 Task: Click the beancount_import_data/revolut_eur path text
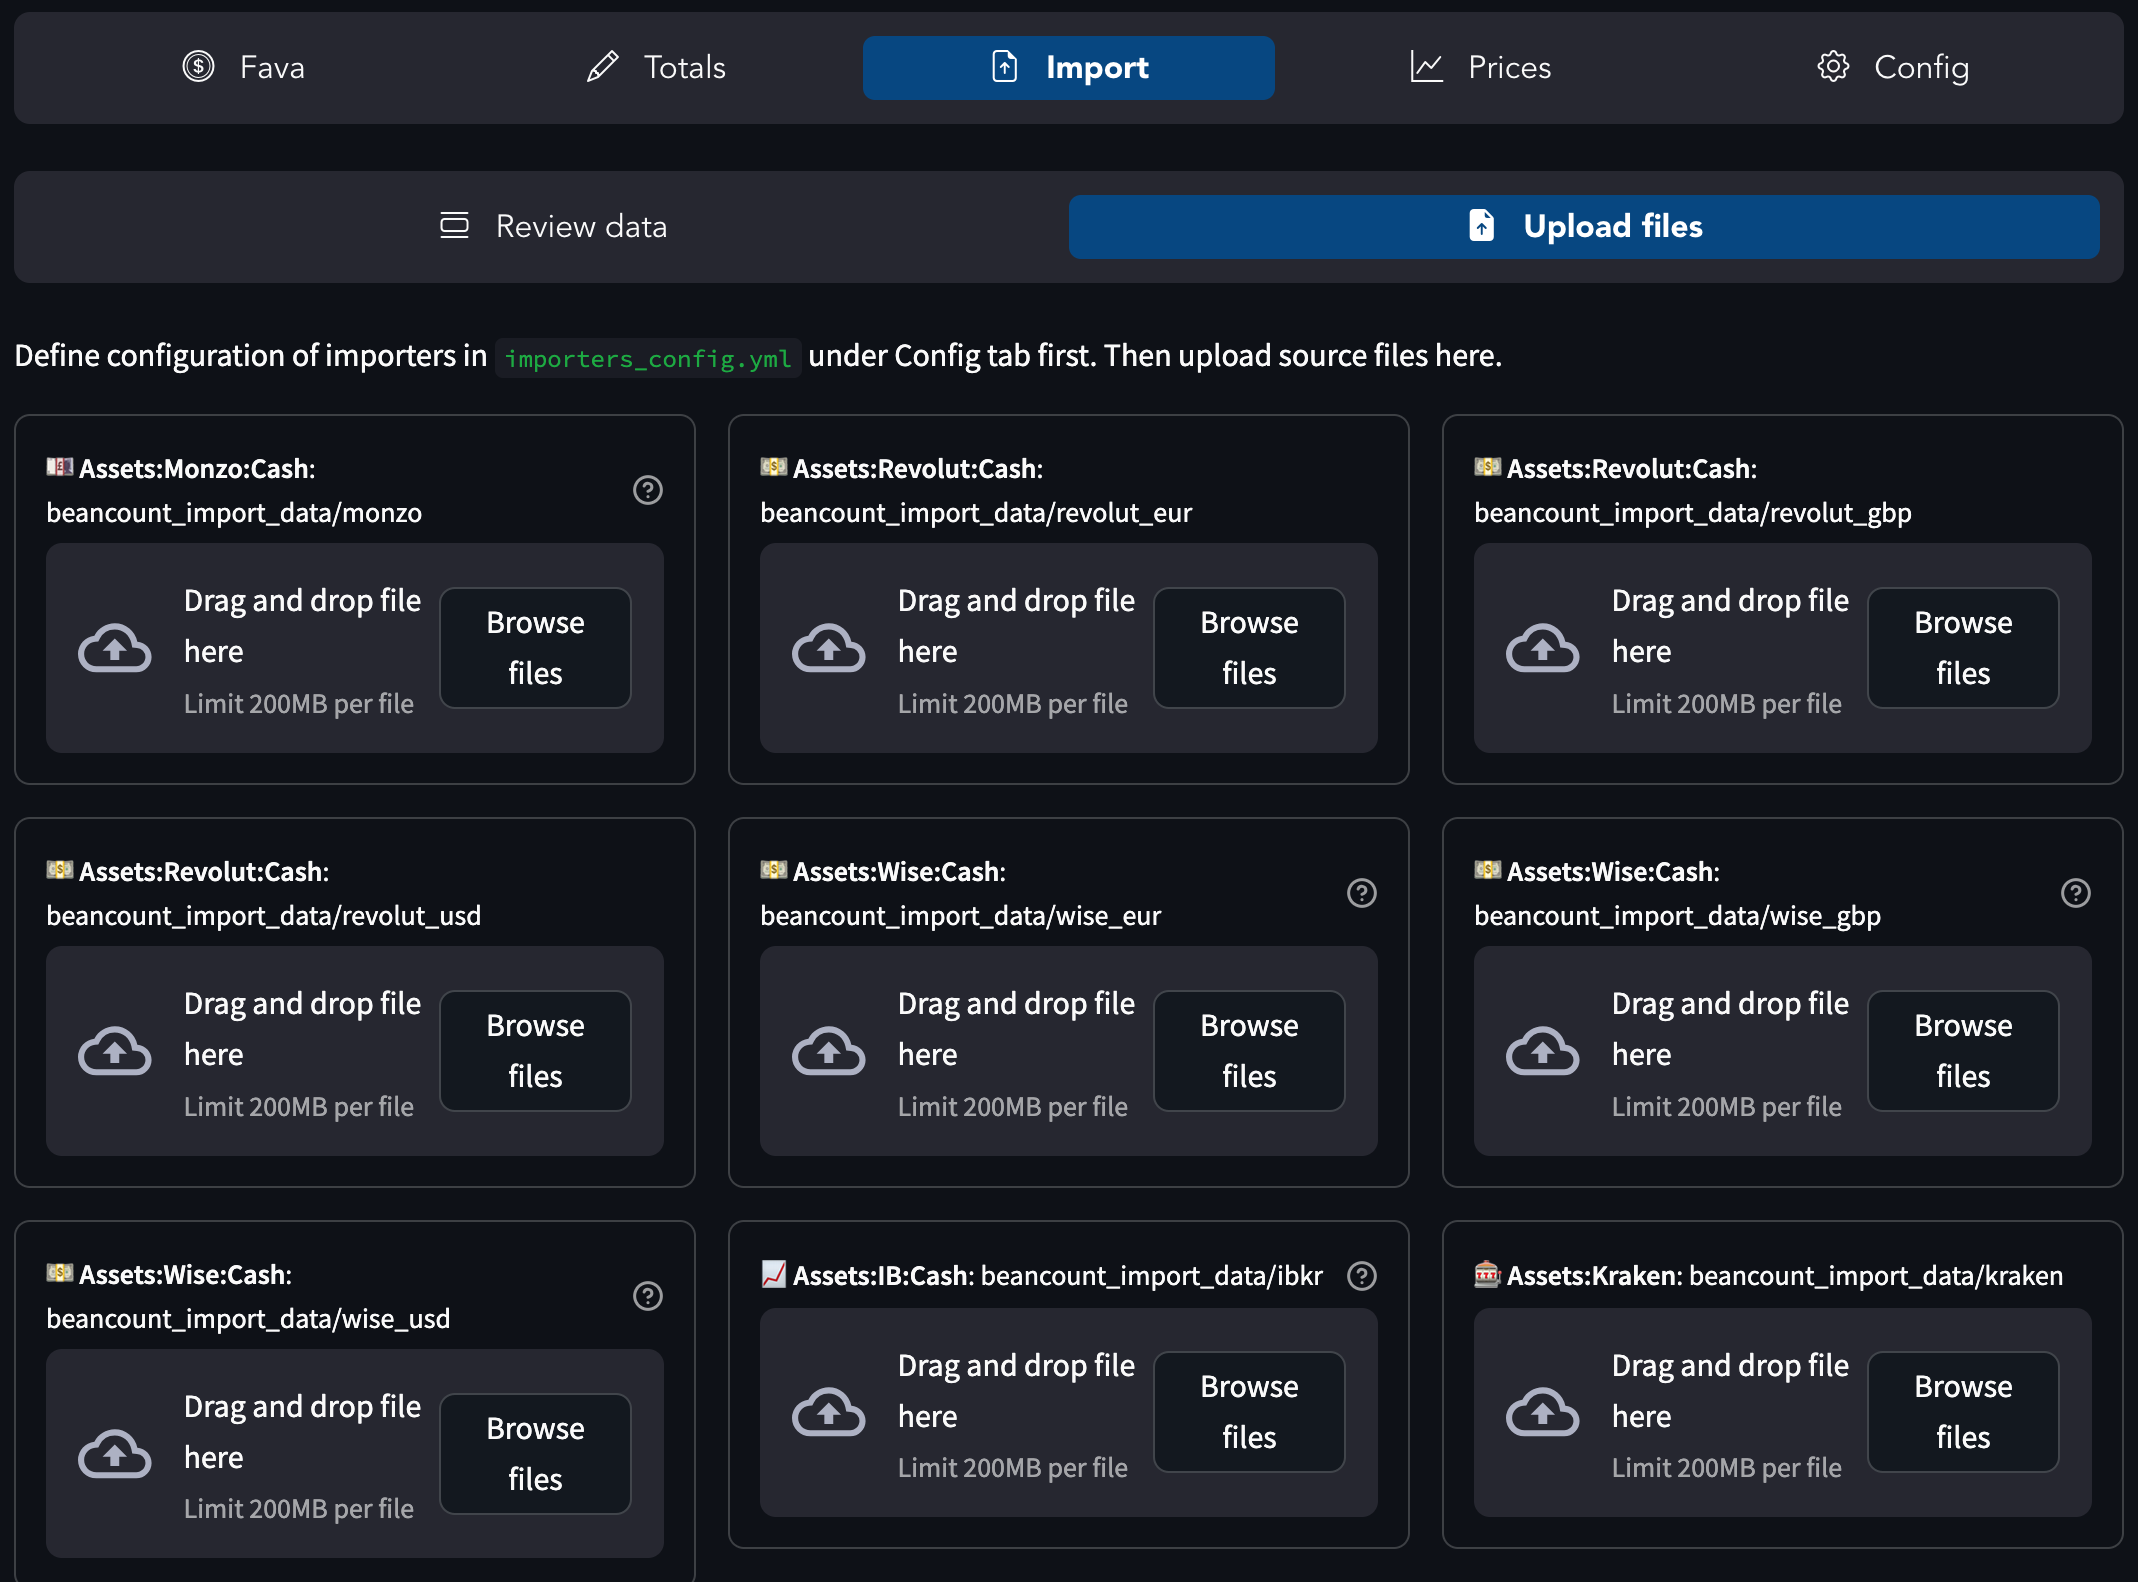click(x=976, y=513)
